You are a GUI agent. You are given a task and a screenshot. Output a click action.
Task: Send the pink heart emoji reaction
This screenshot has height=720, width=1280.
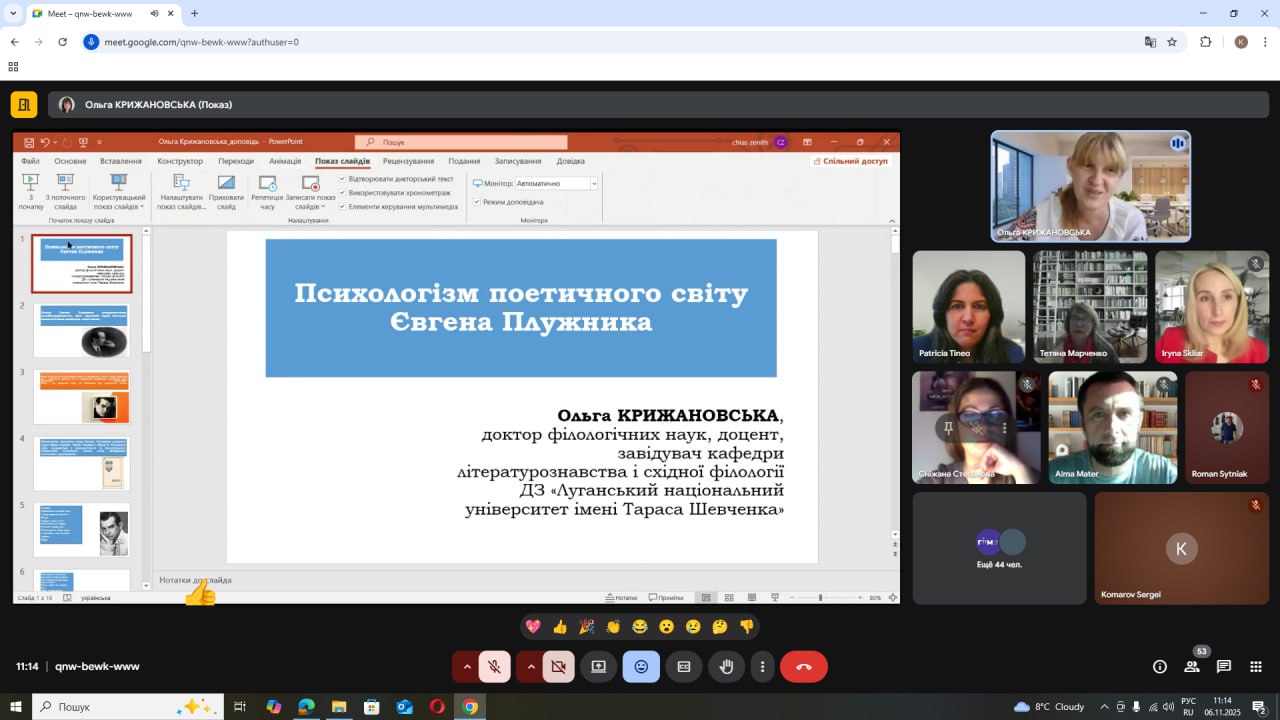pyautogui.click(x=533, y=627)
